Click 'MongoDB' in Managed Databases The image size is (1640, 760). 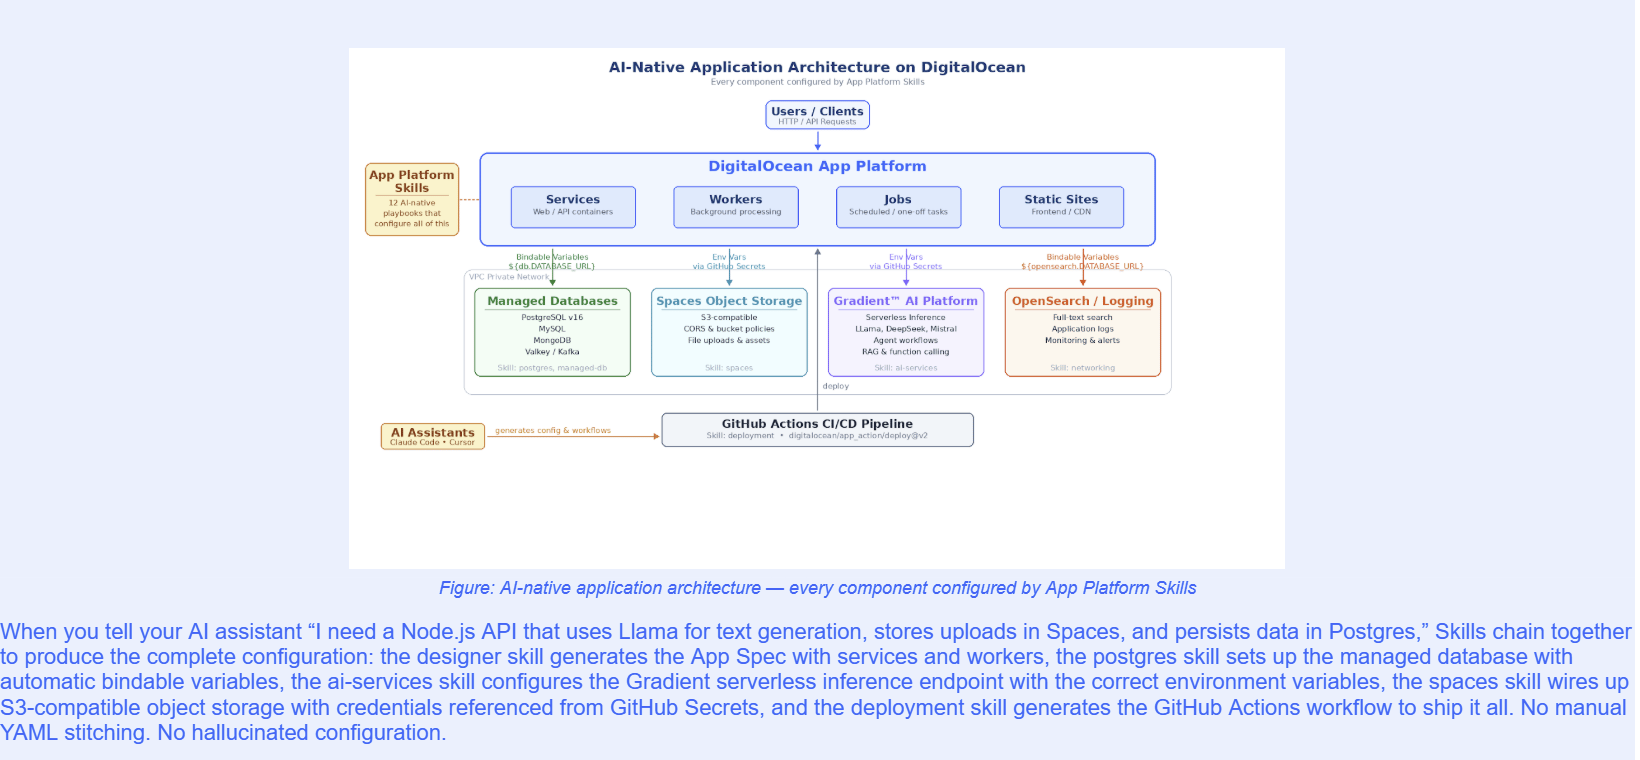click(552, 340)
